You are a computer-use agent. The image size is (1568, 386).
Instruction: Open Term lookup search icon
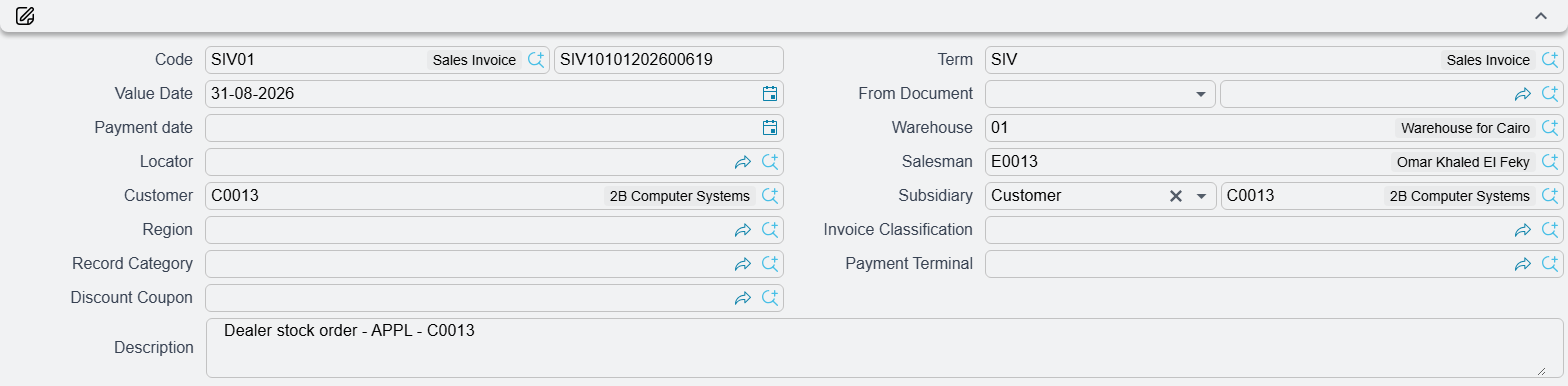tap(1550, 60)
